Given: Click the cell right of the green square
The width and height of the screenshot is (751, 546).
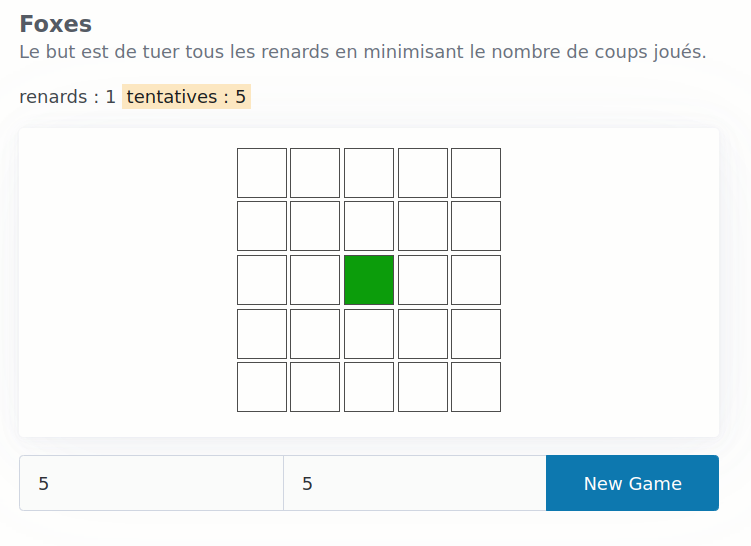Looking at the screenshot, I should coord(423,280).
